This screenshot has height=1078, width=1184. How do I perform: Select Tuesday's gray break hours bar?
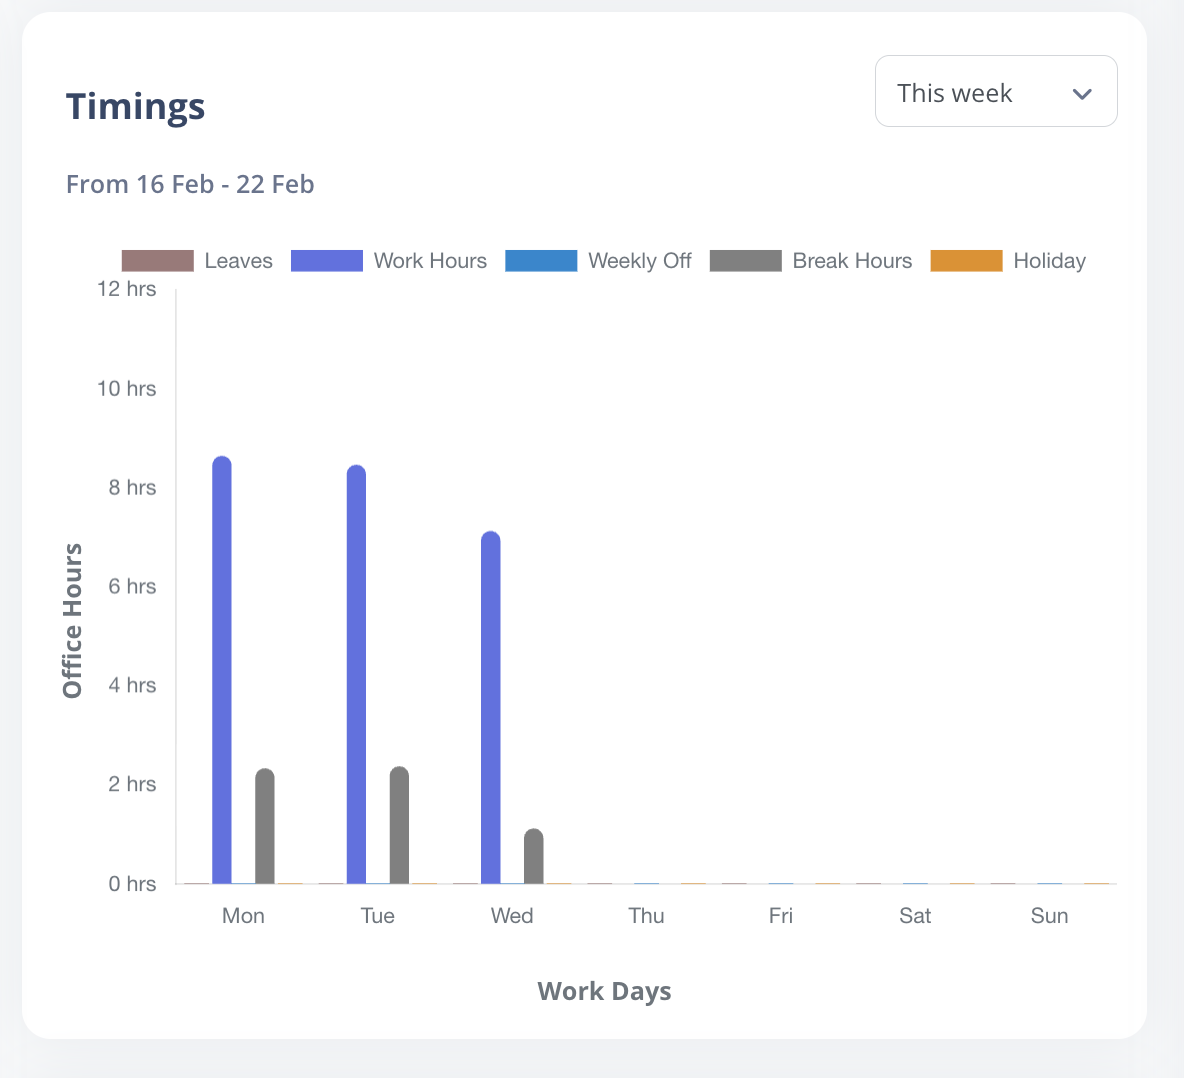pos(399,825)
